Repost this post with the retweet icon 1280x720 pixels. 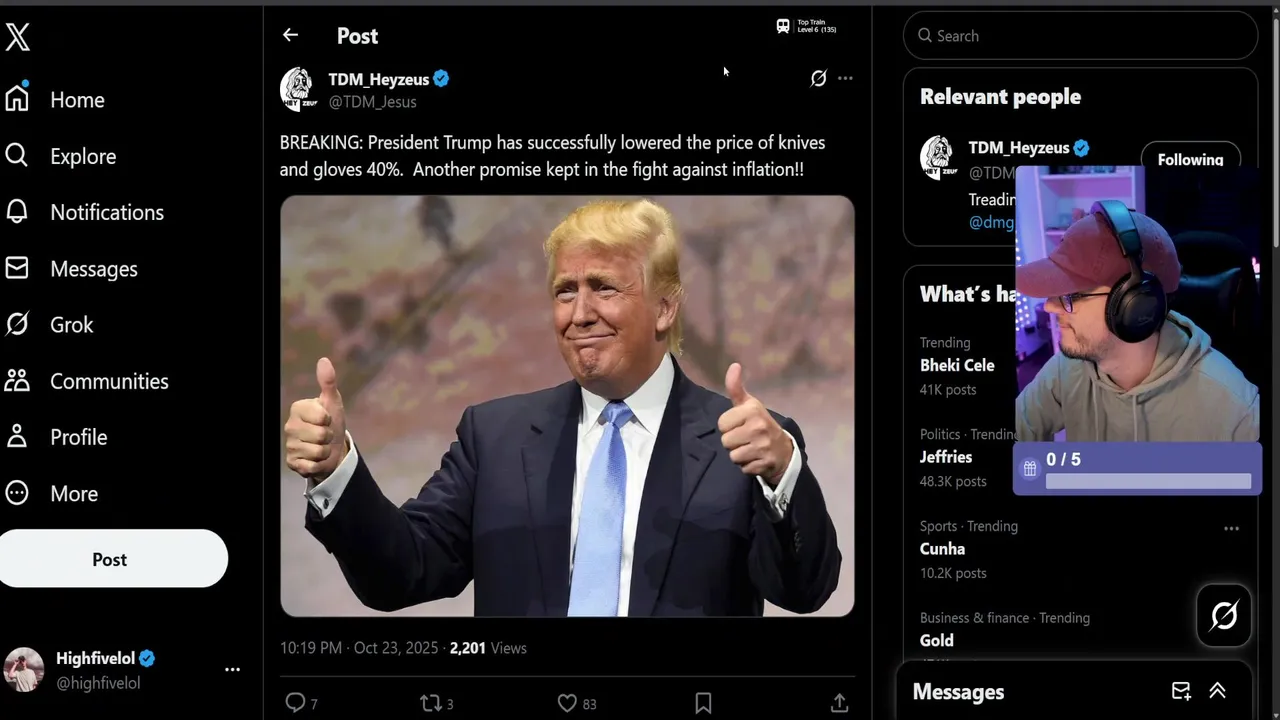coord(431,703)
